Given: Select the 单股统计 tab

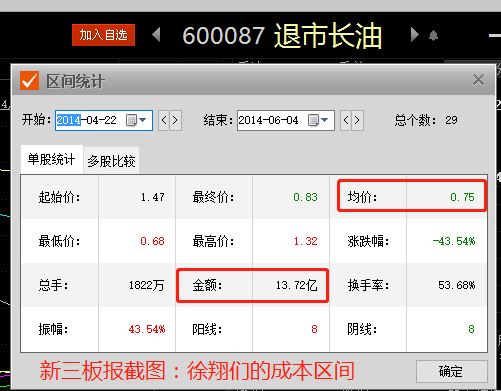Looking at the screenshot, I should tap(52, 159).
